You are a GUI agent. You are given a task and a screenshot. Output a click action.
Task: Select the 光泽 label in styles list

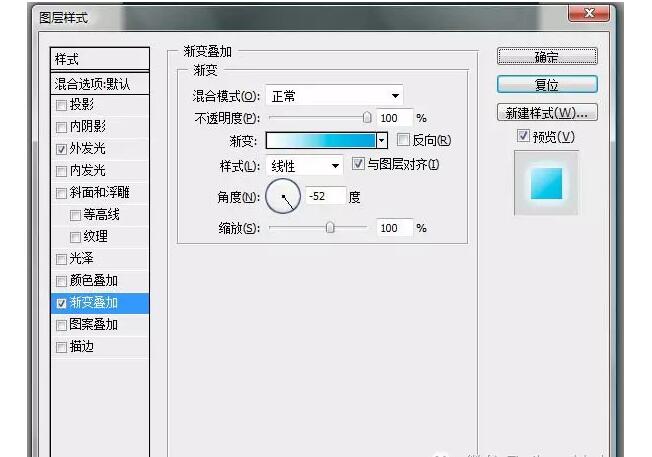[x=82, y=259]
